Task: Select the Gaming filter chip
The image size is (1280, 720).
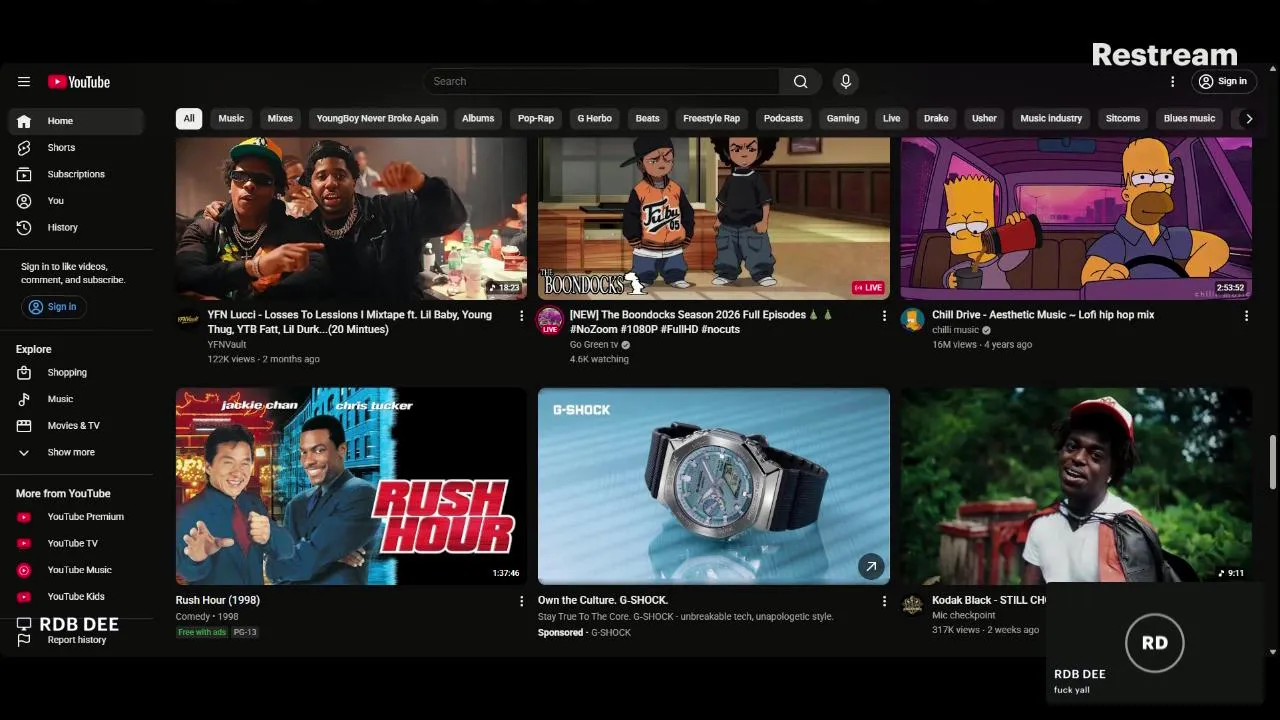Action: tap(843, 118)
